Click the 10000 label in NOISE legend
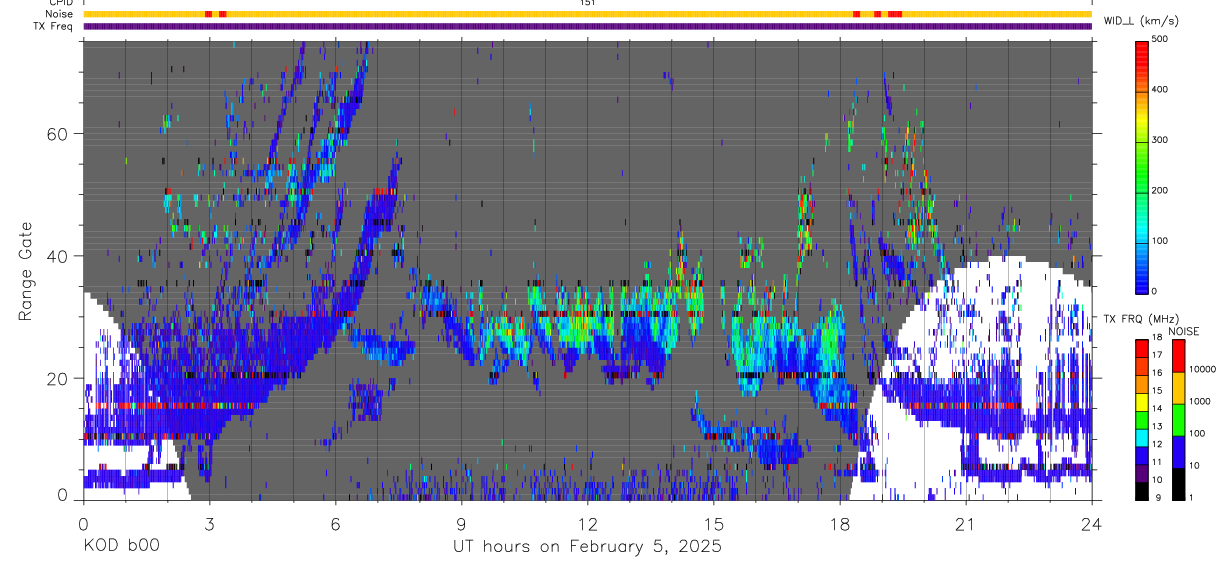Image resolution: width=1228 pixels, height=567 pixels. click(1203, 370)
